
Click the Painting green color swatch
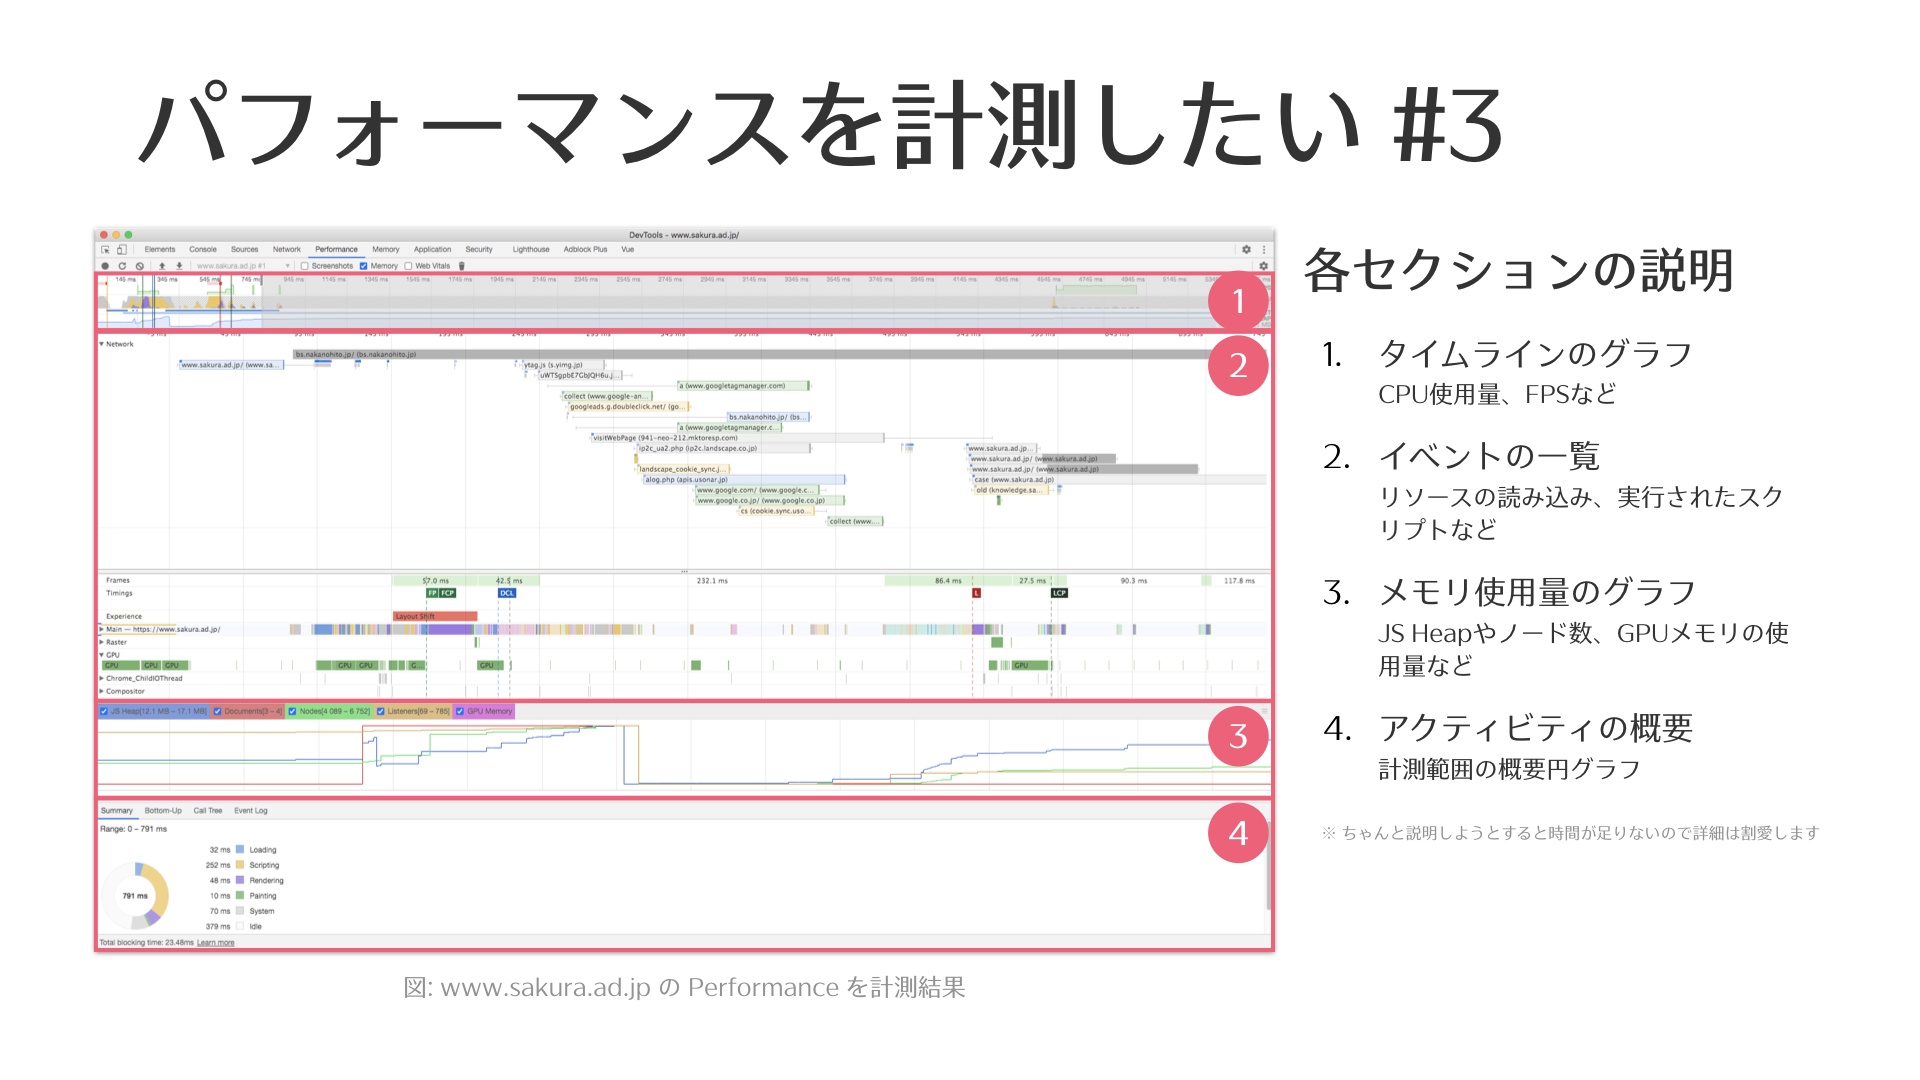pos(240,896)
